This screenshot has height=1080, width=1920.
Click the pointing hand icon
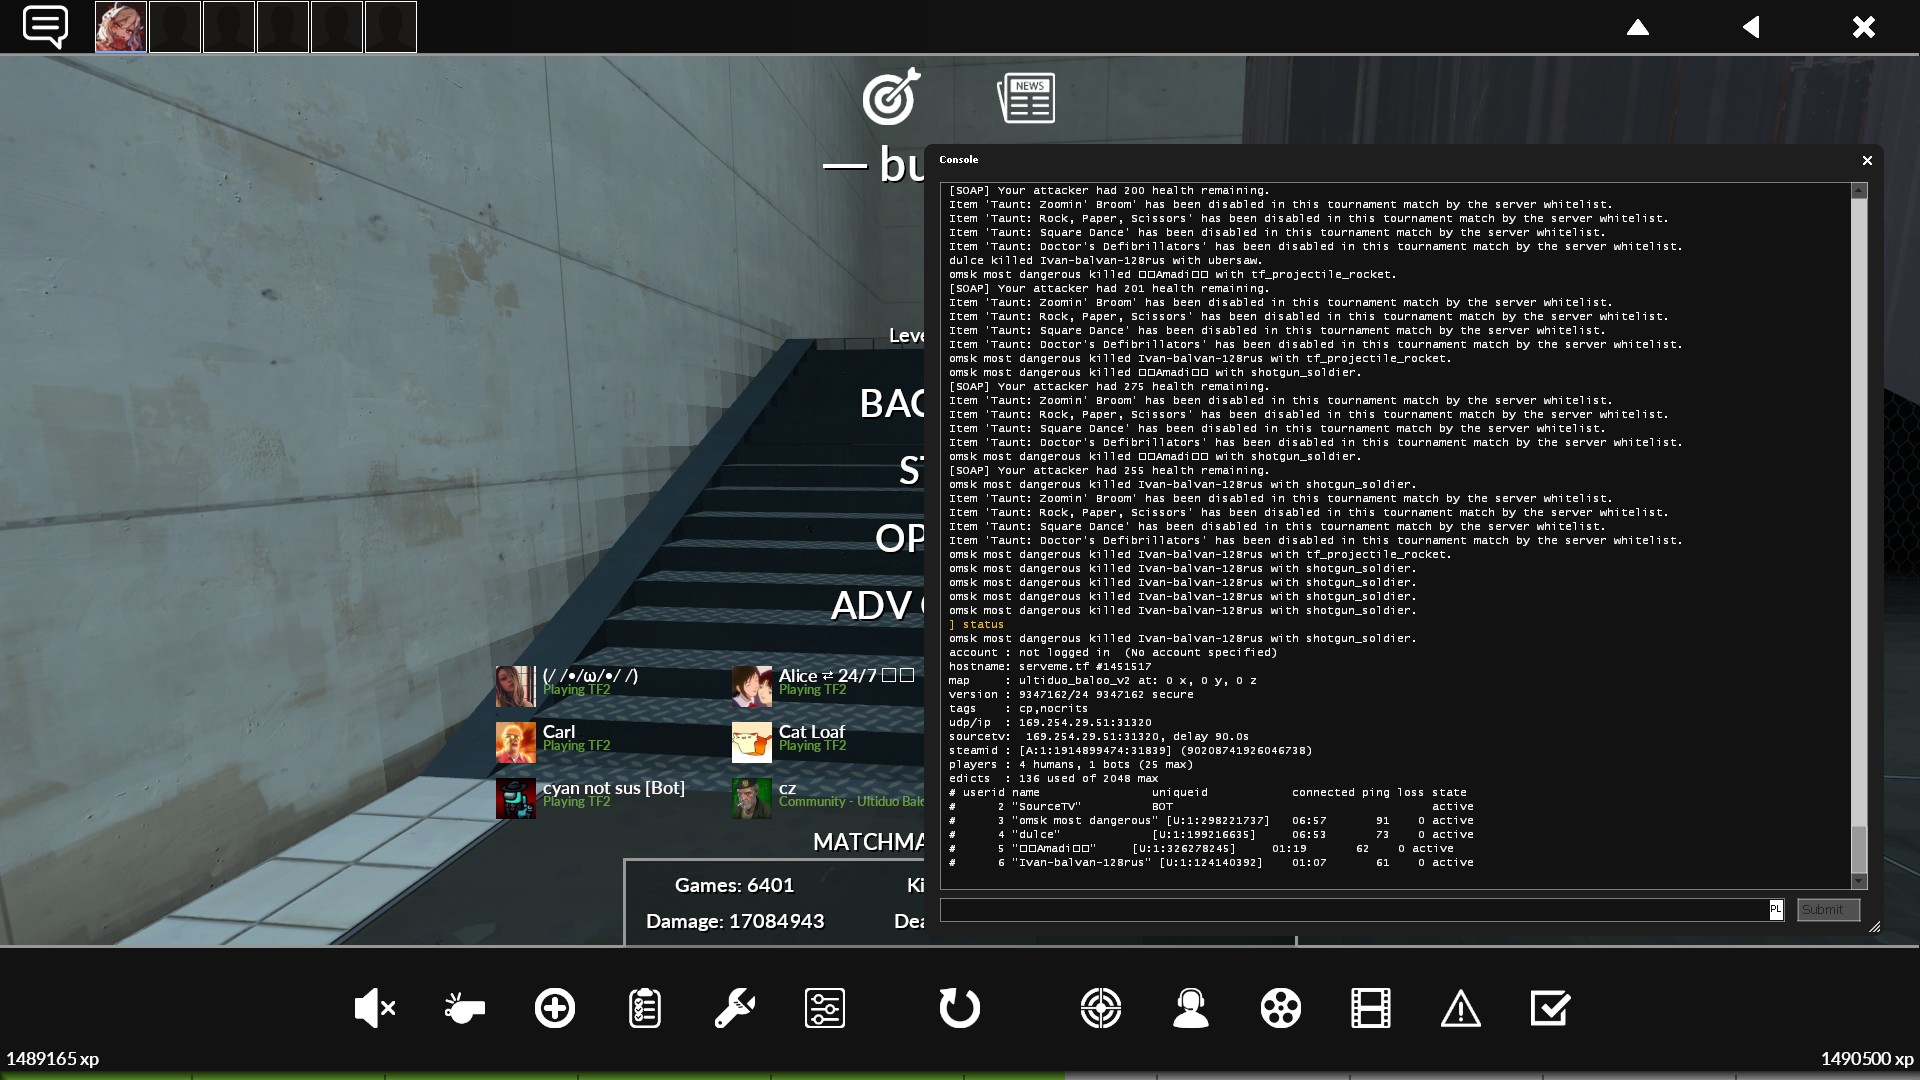[464, 1008]
